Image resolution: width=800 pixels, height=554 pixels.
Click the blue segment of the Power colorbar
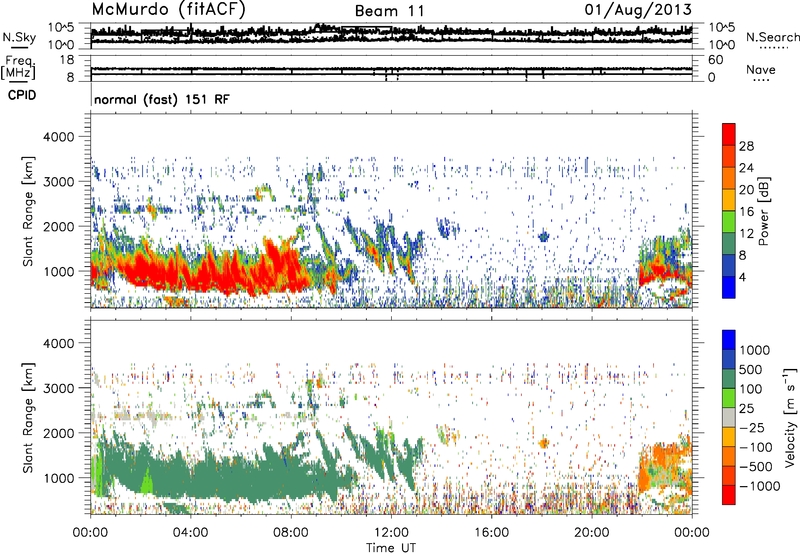click(729, 287)
